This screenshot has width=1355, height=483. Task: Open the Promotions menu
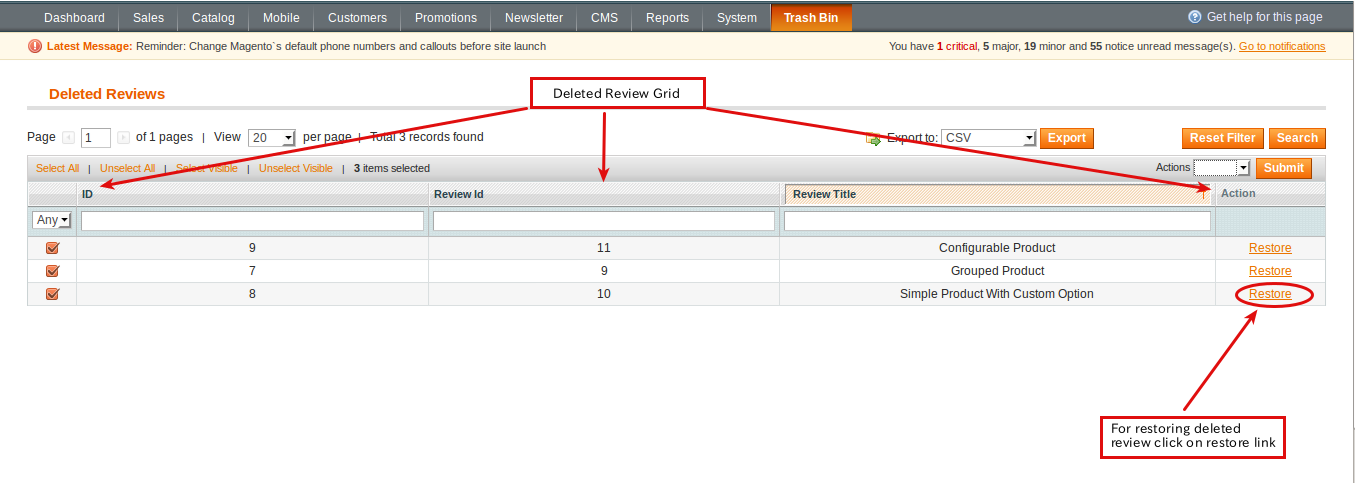point(446,18)
